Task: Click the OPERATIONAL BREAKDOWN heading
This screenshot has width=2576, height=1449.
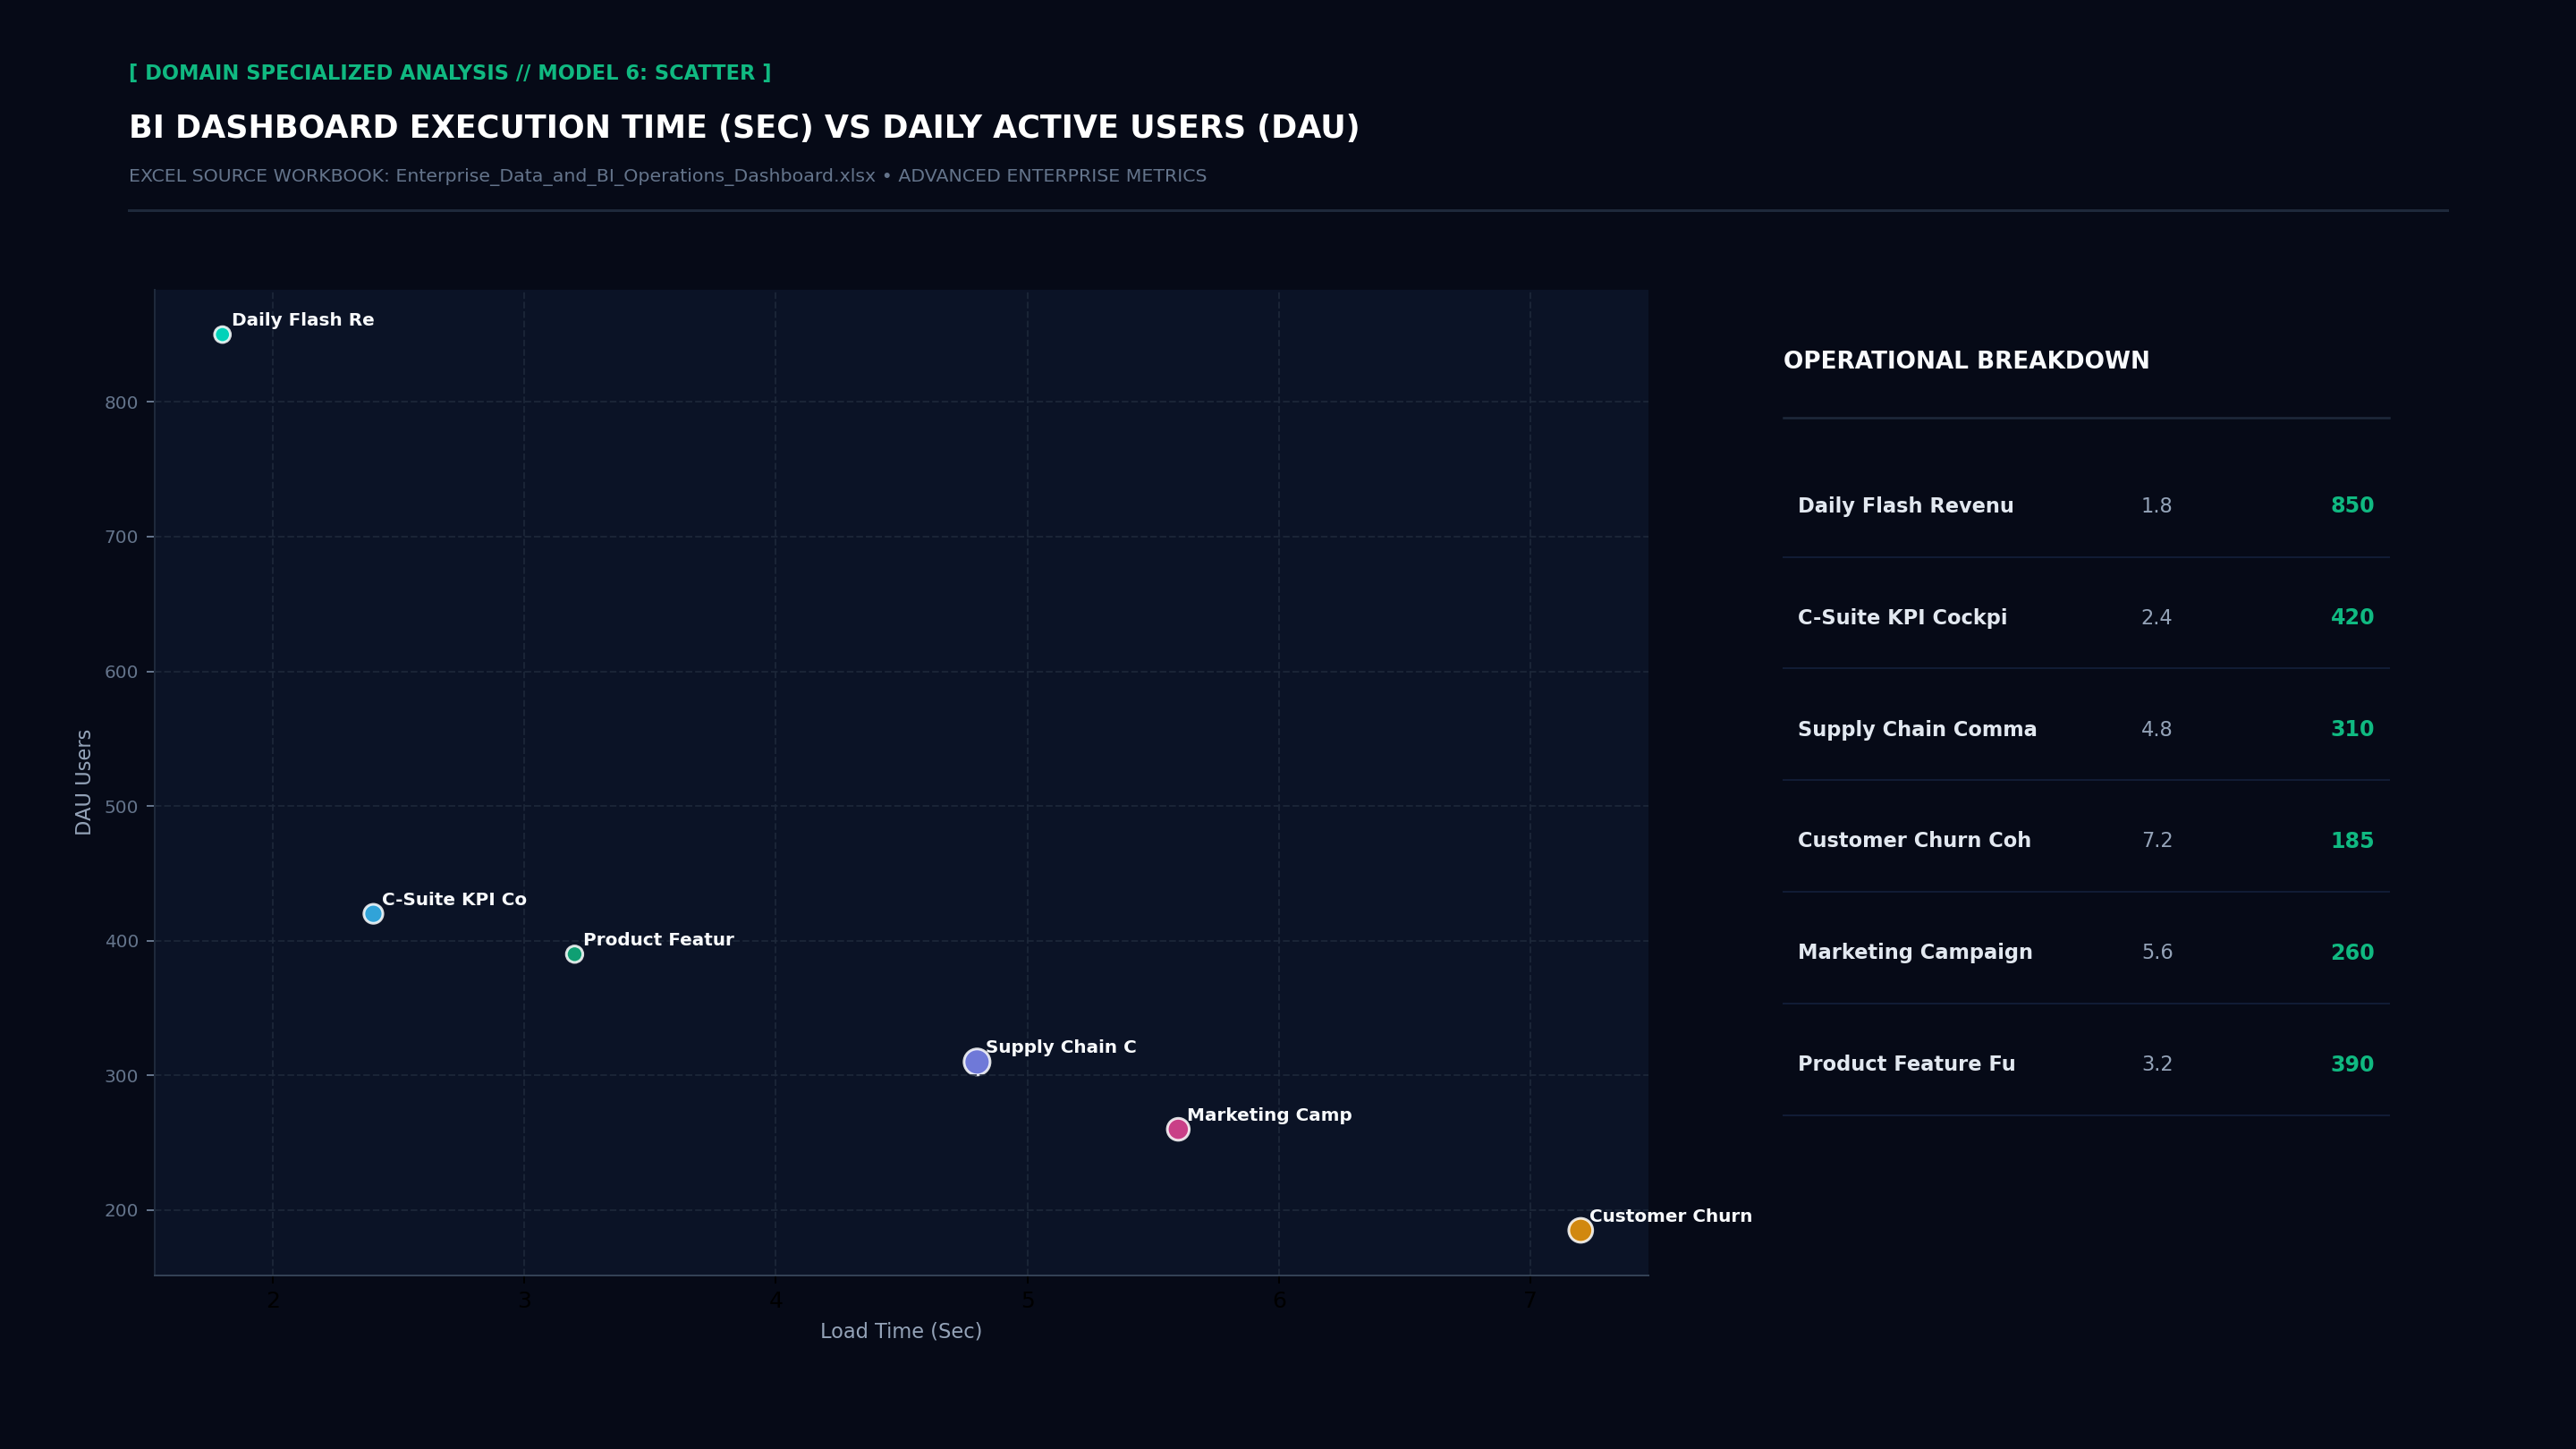Action: point(1966,361)
